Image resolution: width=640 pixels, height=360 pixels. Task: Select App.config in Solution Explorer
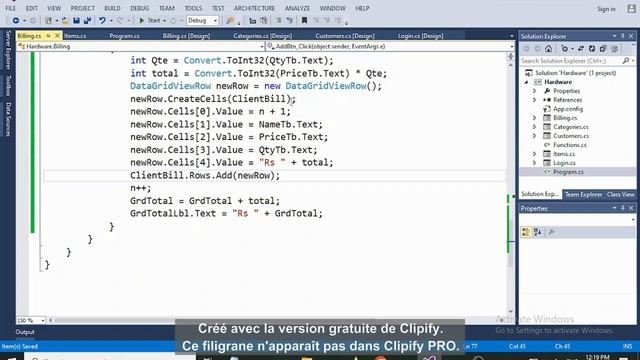(x=568, y=109)
